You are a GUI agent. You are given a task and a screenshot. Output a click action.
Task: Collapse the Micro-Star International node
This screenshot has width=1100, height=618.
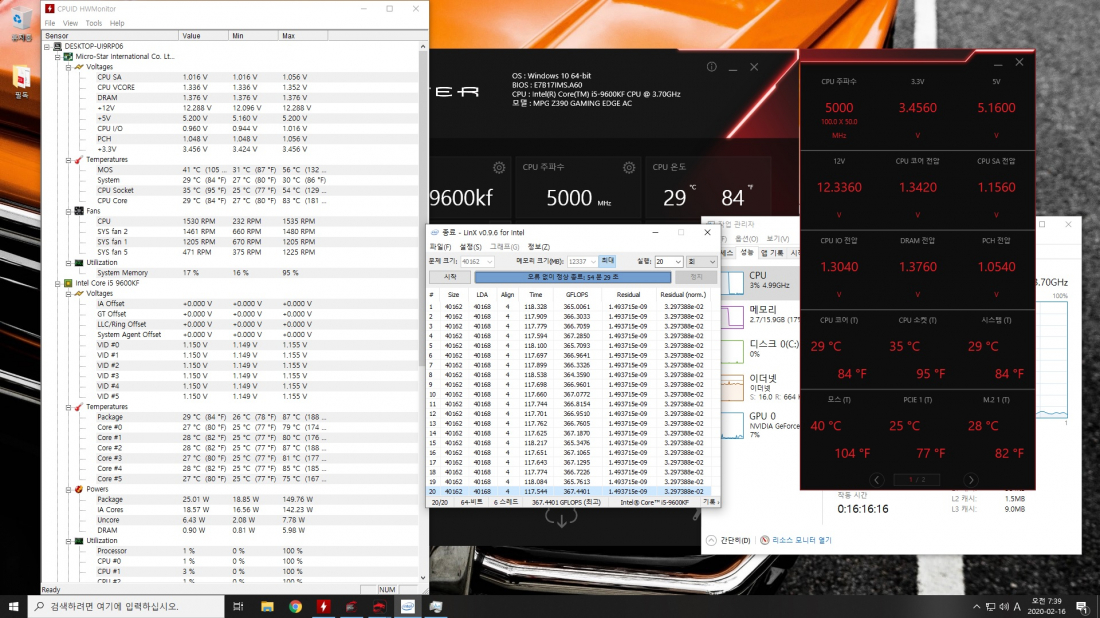(58, 57)
